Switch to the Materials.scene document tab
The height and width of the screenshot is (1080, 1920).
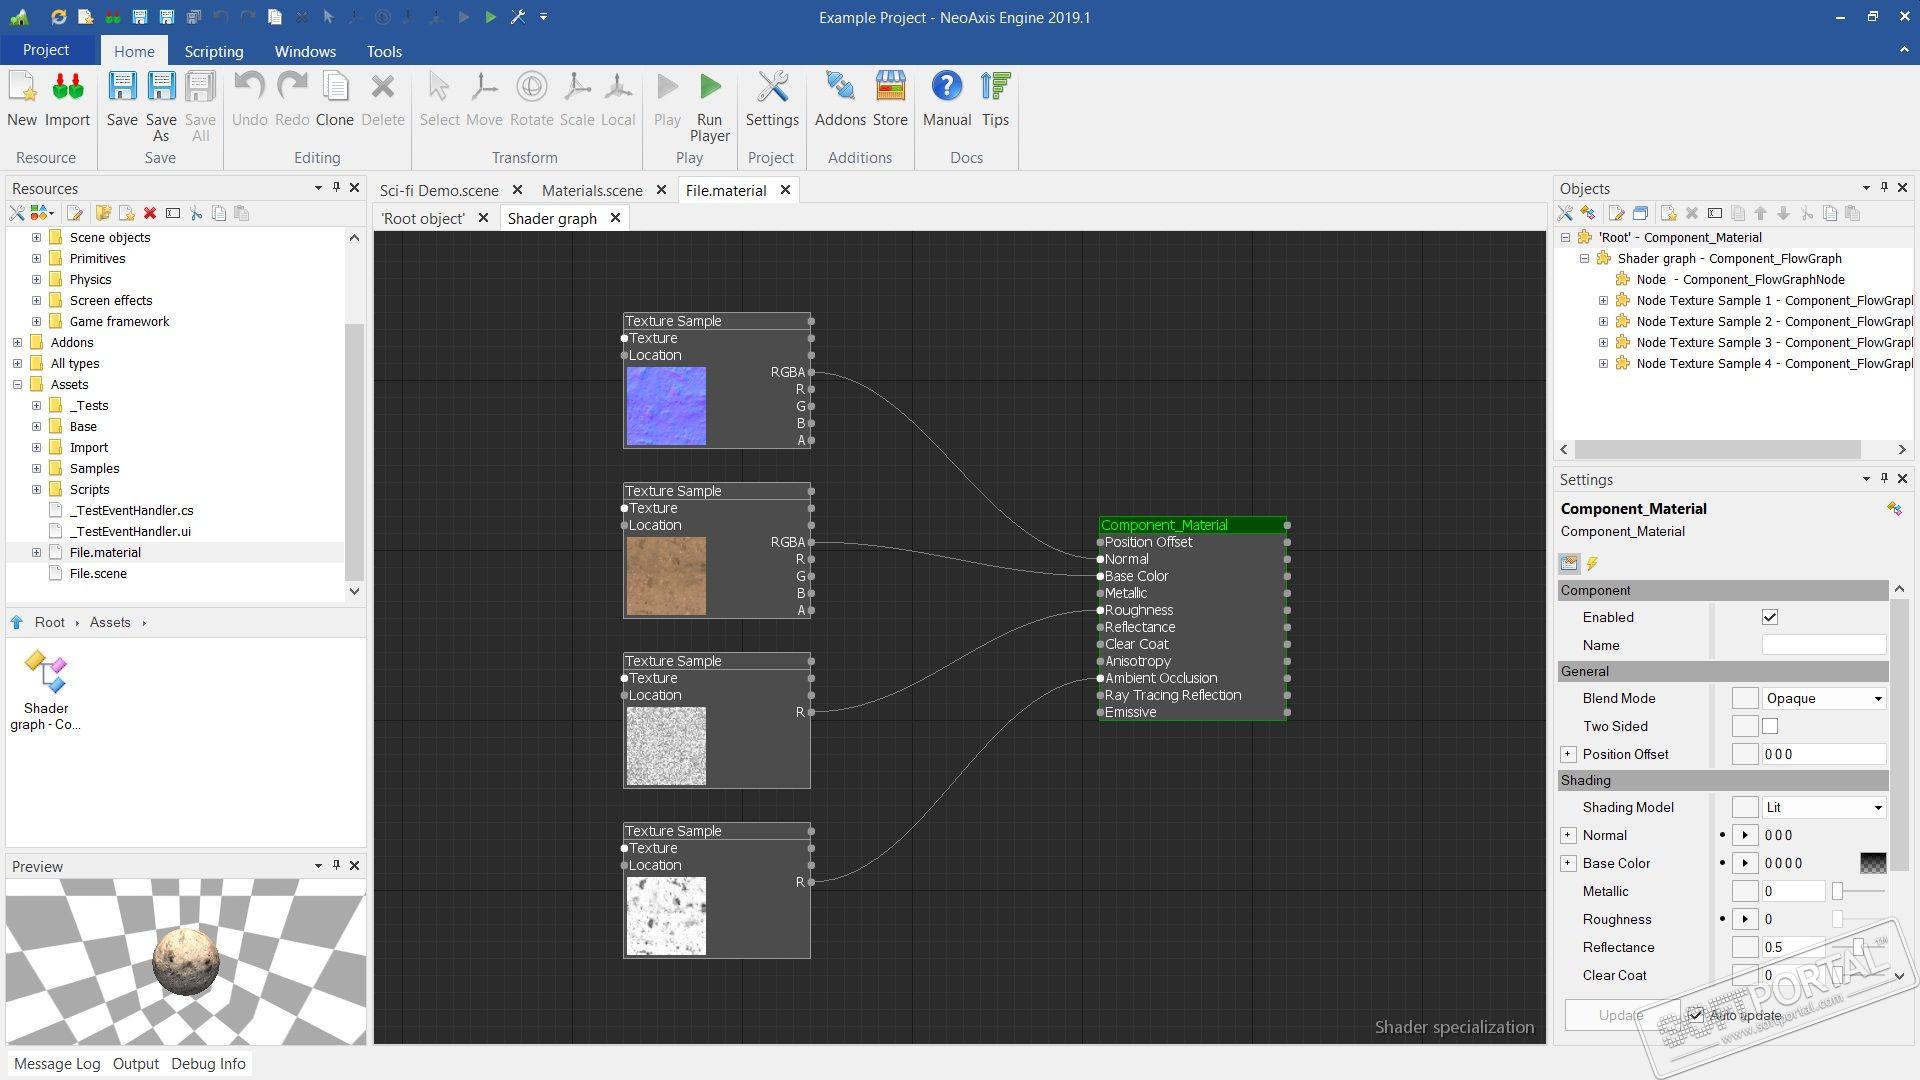tap(592, 190)
